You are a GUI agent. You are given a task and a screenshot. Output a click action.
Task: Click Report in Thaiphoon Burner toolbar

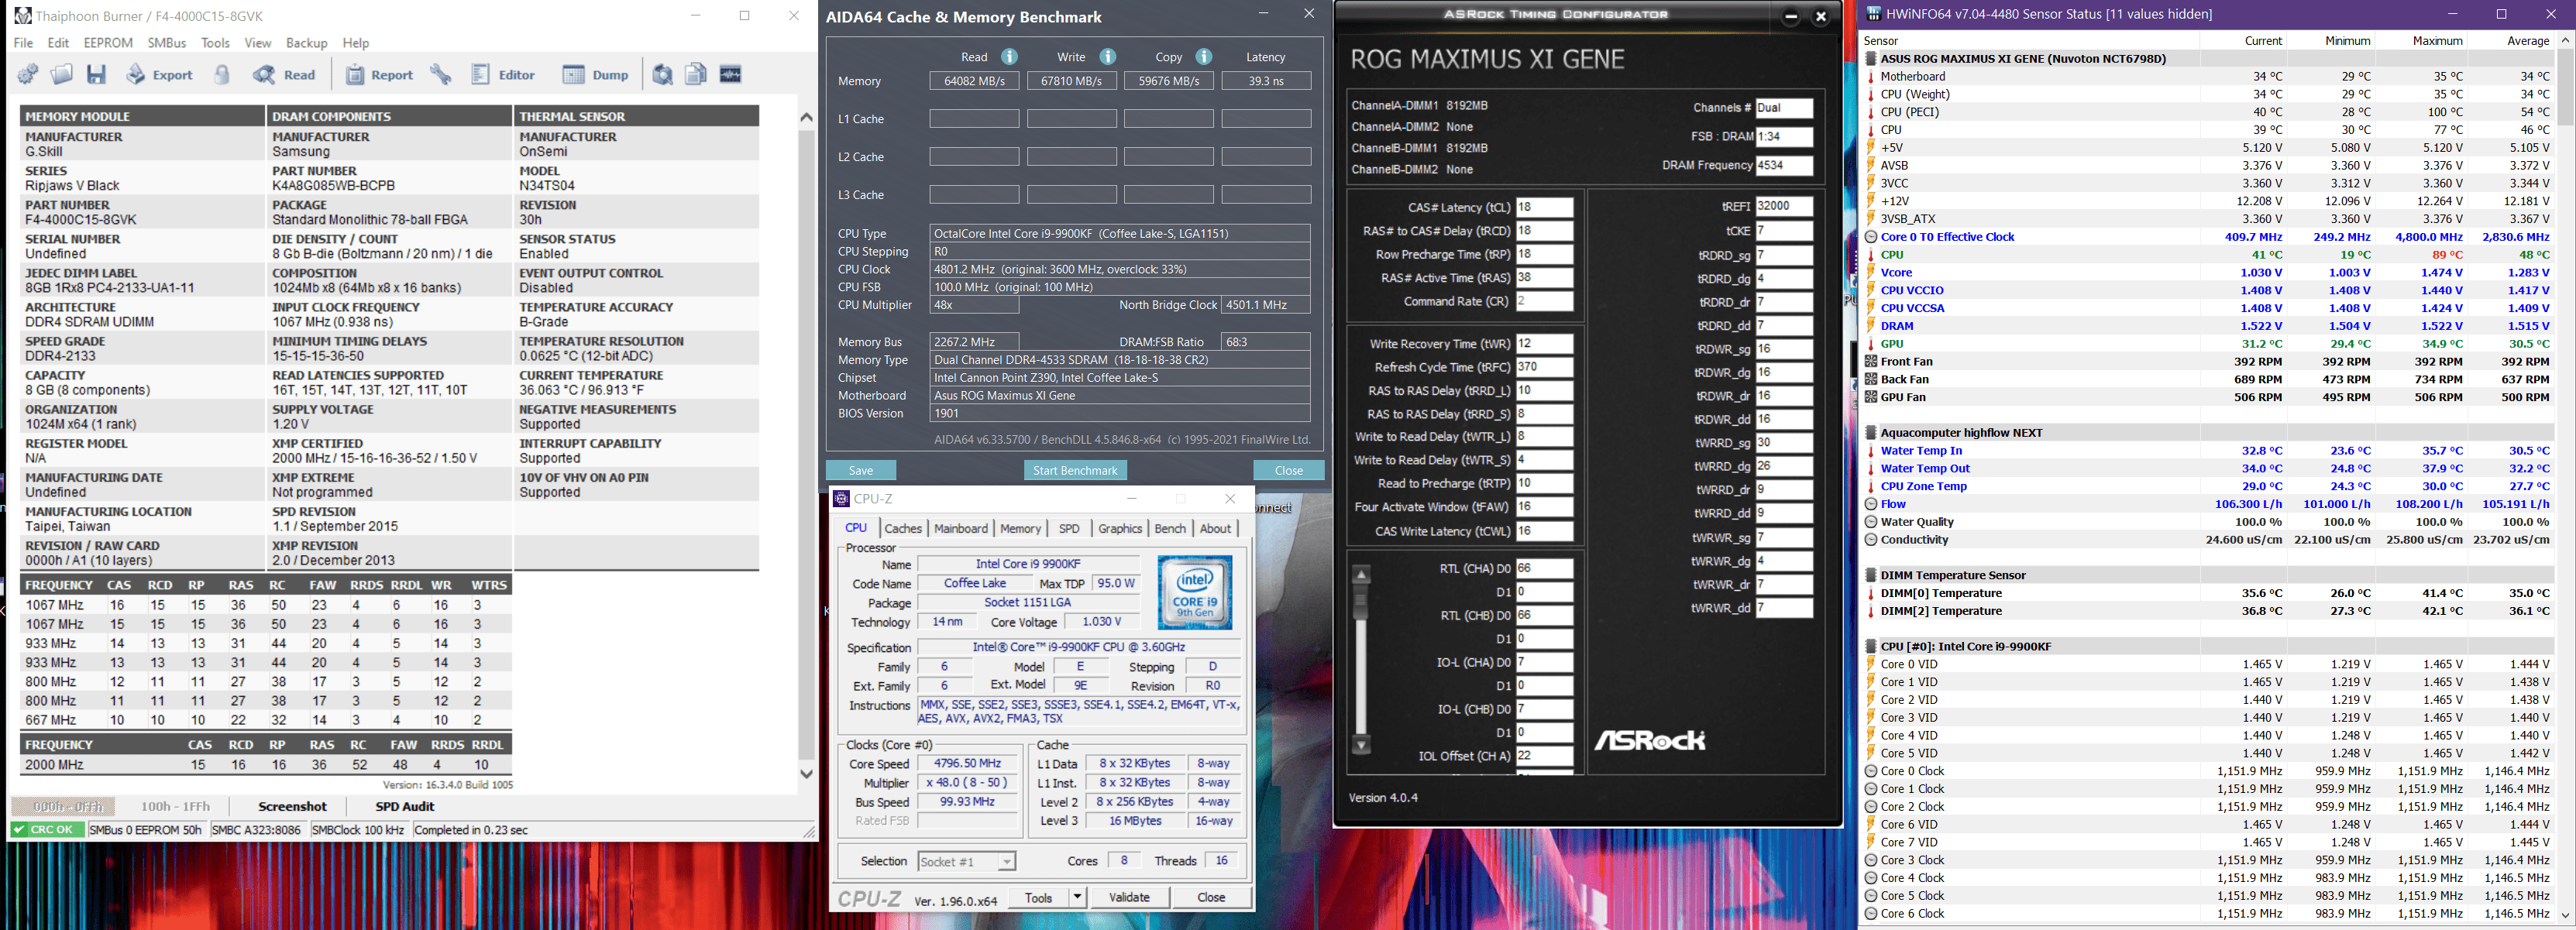tap(380, 75)
